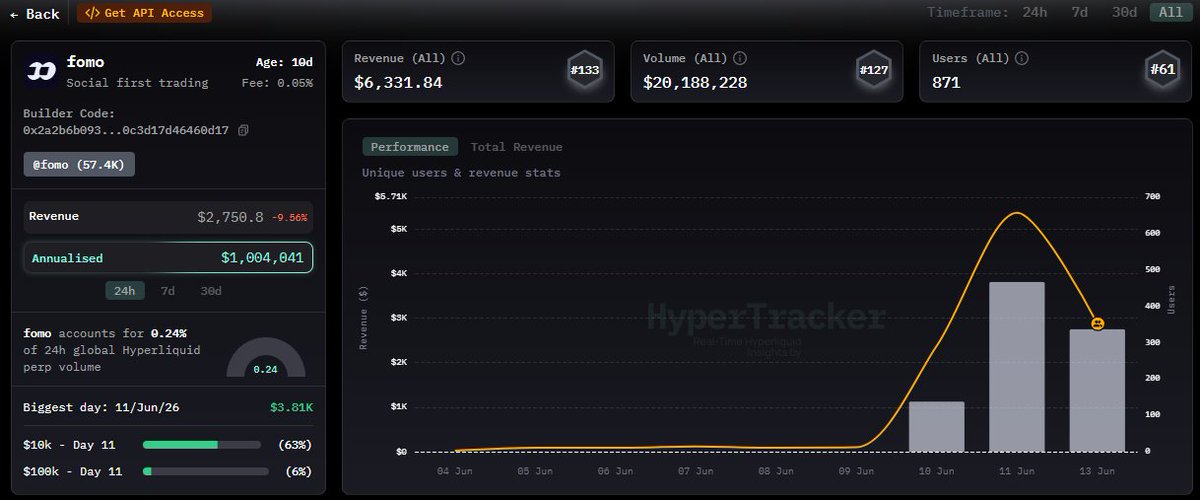
Task: Click the 0.24 volume share gauge
Action: [x=265, y=358]
